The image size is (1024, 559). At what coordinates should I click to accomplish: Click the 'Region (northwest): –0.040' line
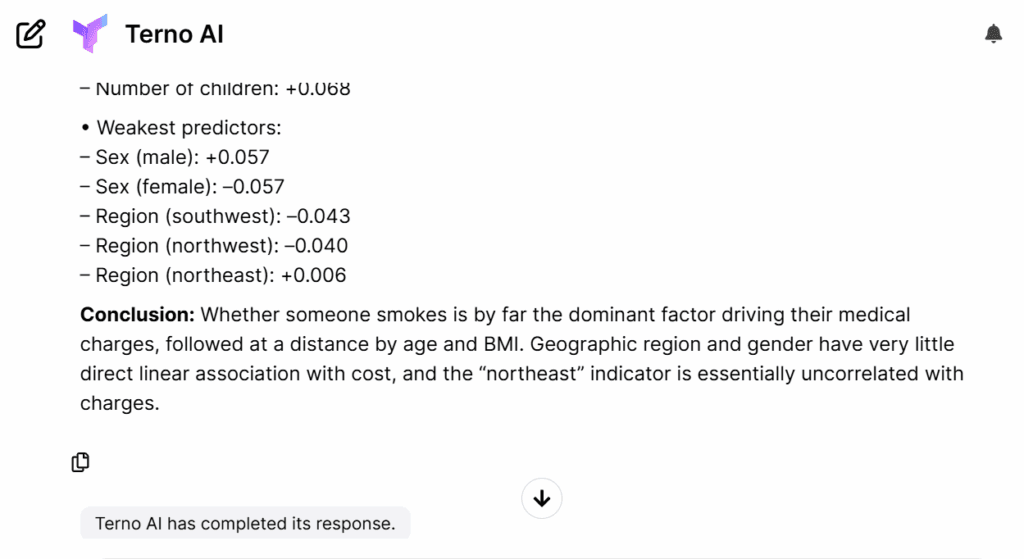point(214,245)
